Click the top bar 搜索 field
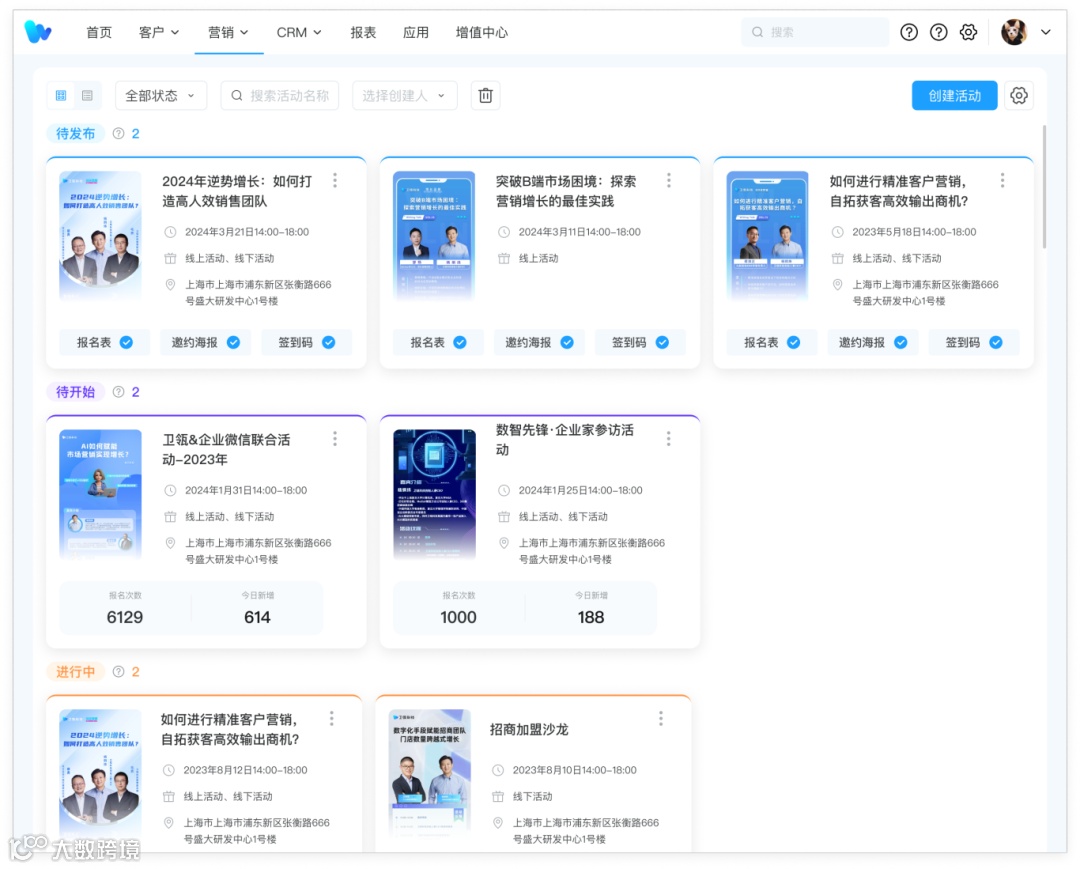 pos(815,32)
